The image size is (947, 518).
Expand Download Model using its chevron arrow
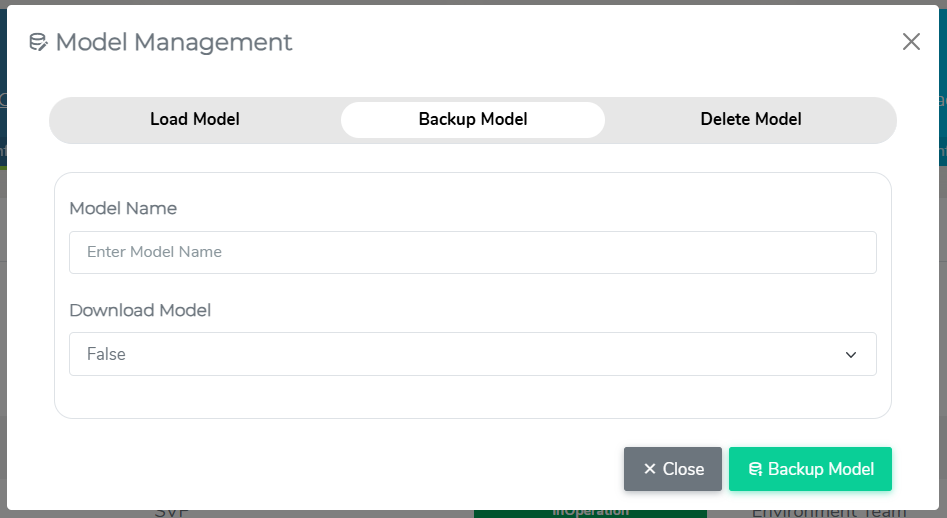[x=851, y=354]
